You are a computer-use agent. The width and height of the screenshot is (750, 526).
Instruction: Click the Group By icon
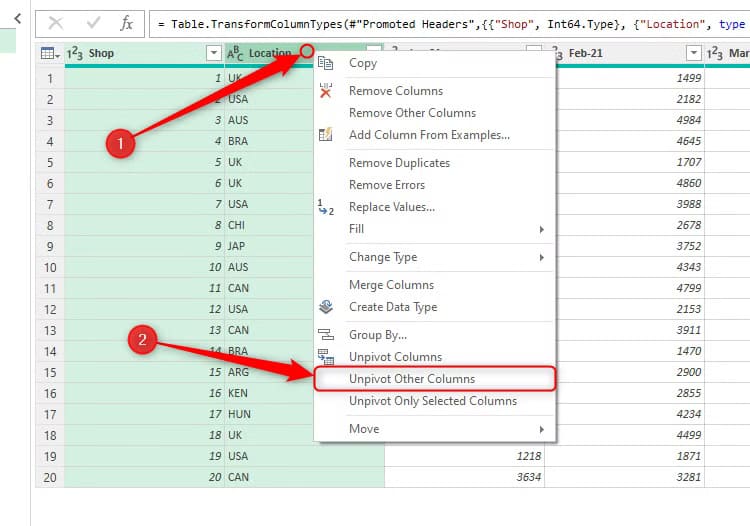click(x=326, y=334)
